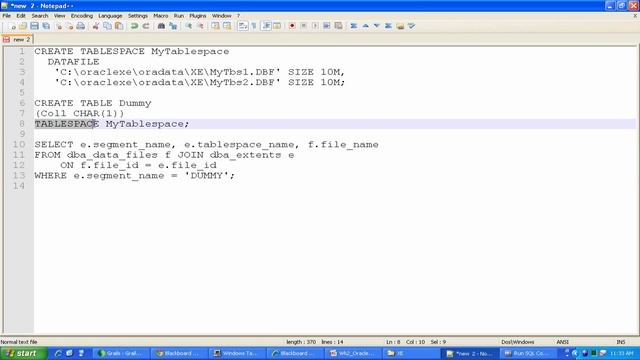
Task: Click the Paste toolbar icon
Action: coord(119,26)
